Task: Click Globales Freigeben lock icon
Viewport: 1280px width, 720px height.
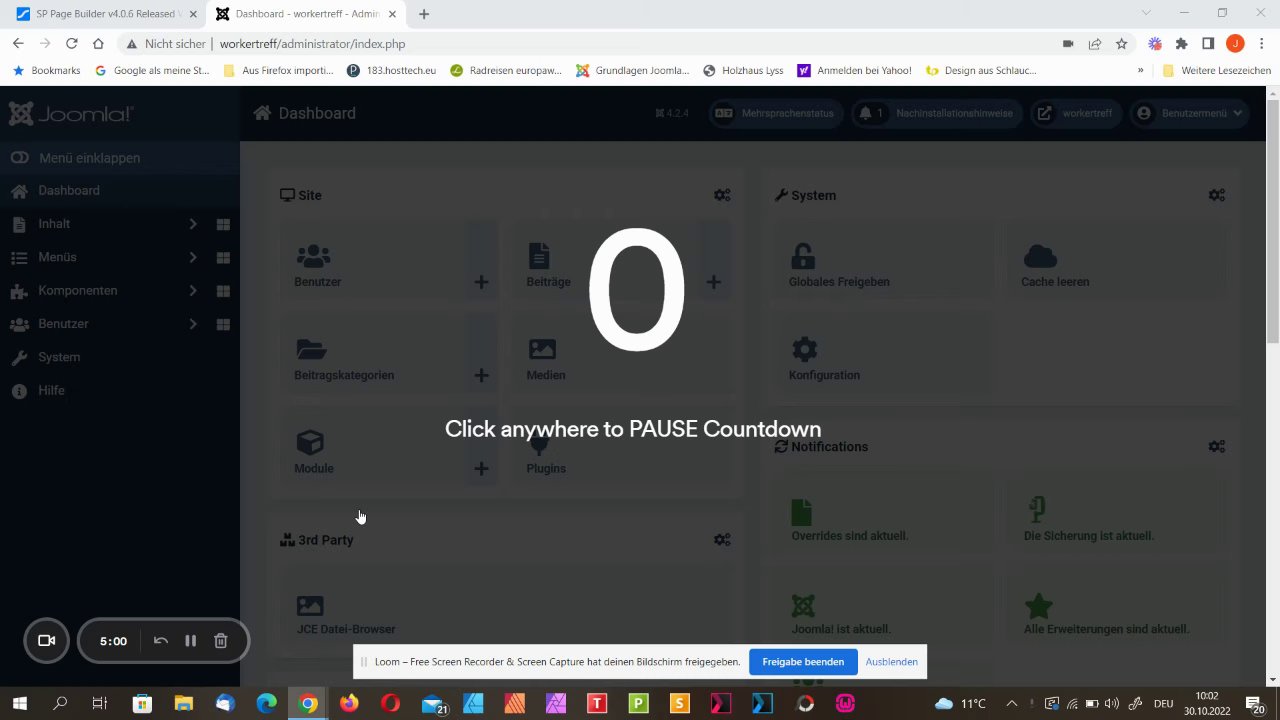Action: (802, 256)
